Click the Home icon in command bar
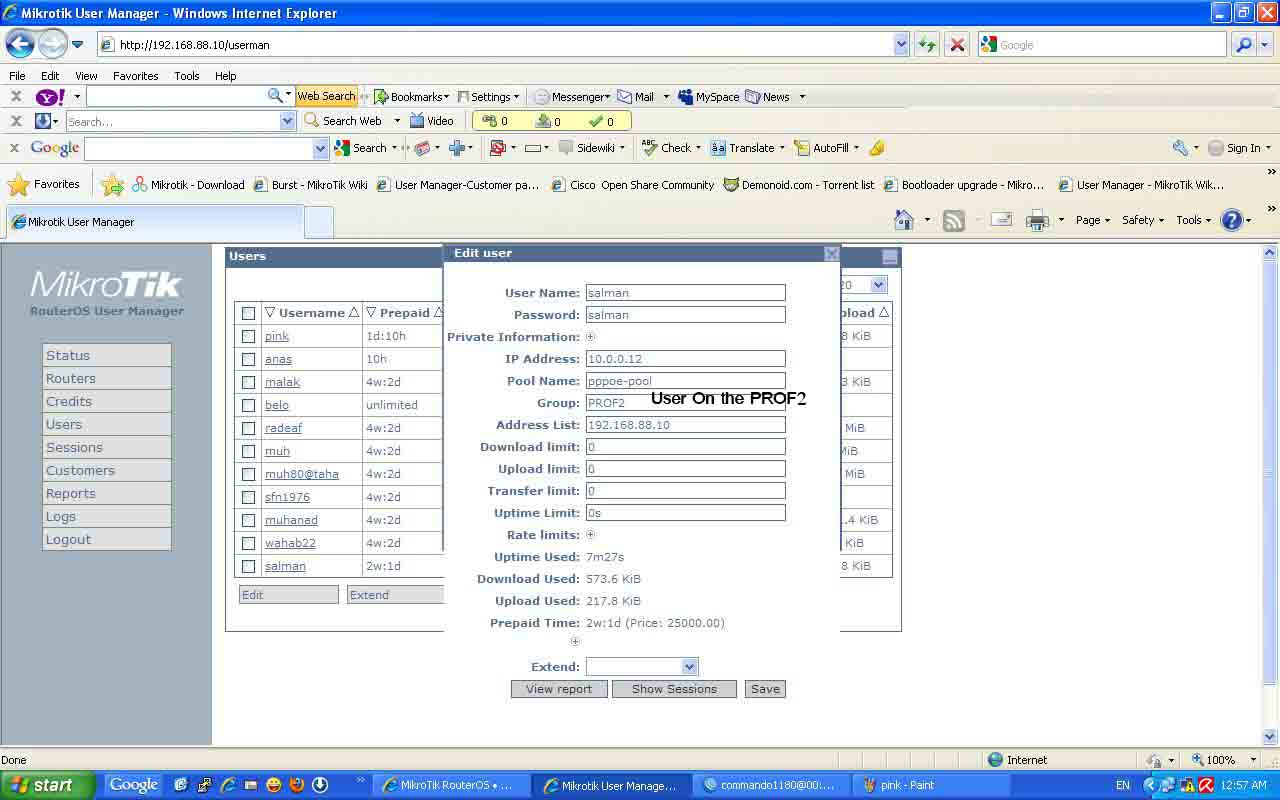 (x=904, y=220)
